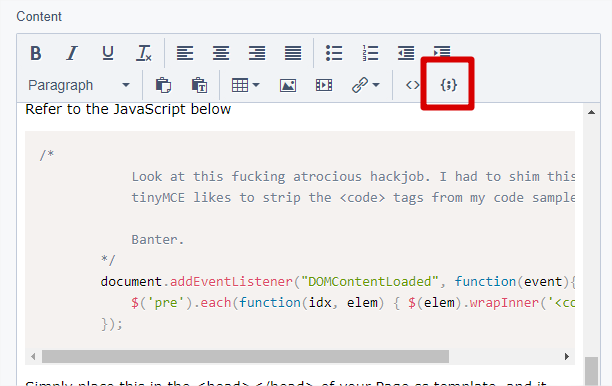Align text left

(x=185, y=53)
